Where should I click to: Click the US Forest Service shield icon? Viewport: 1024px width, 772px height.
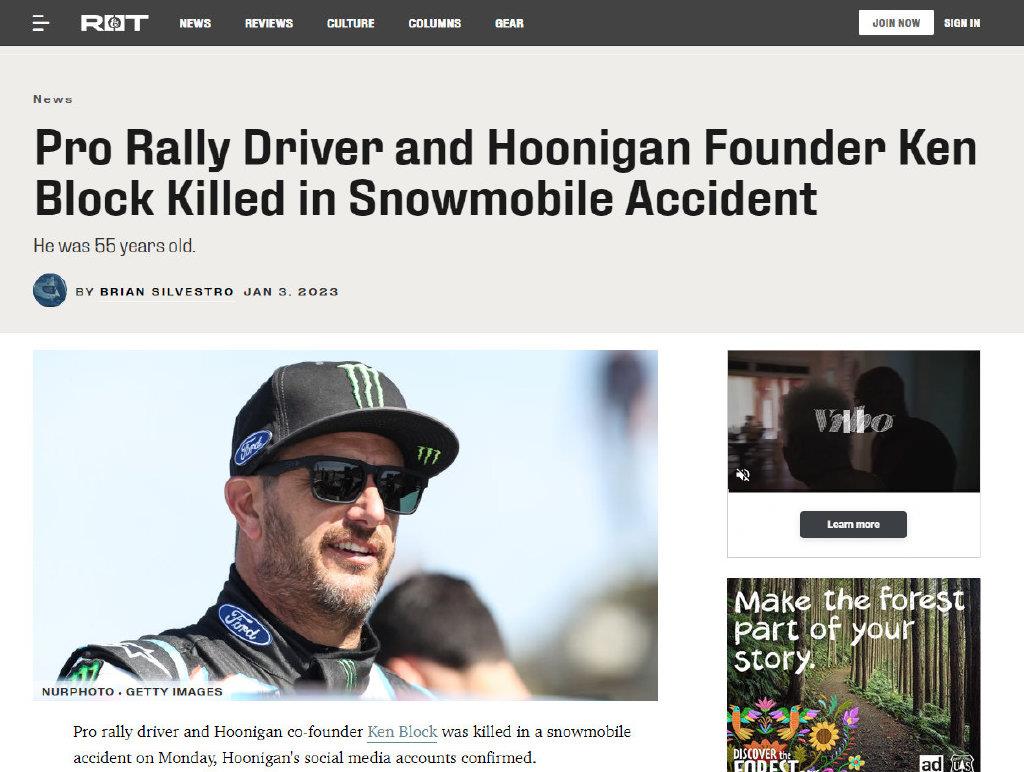tap(961, 763)
